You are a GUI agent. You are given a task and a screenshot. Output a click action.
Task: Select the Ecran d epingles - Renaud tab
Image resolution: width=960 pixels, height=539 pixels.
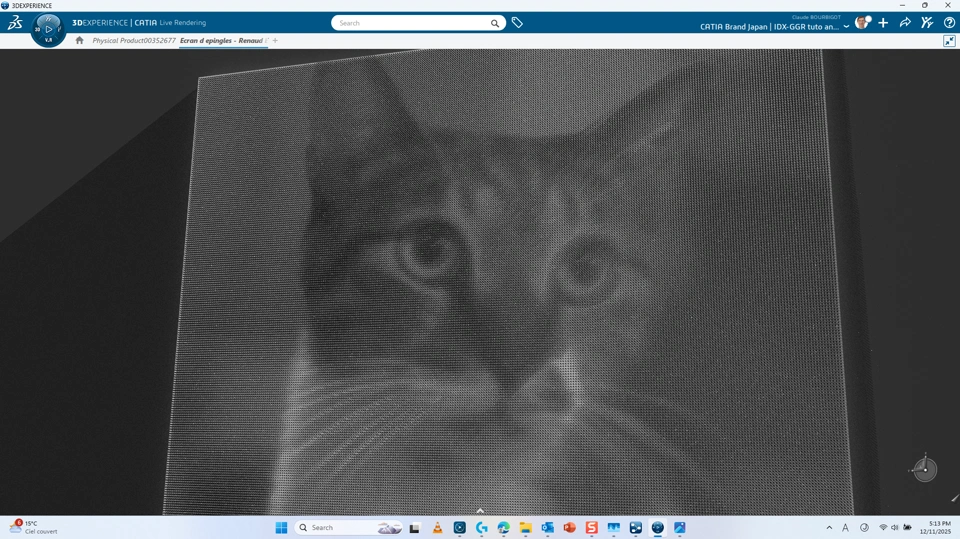point(221,40)
